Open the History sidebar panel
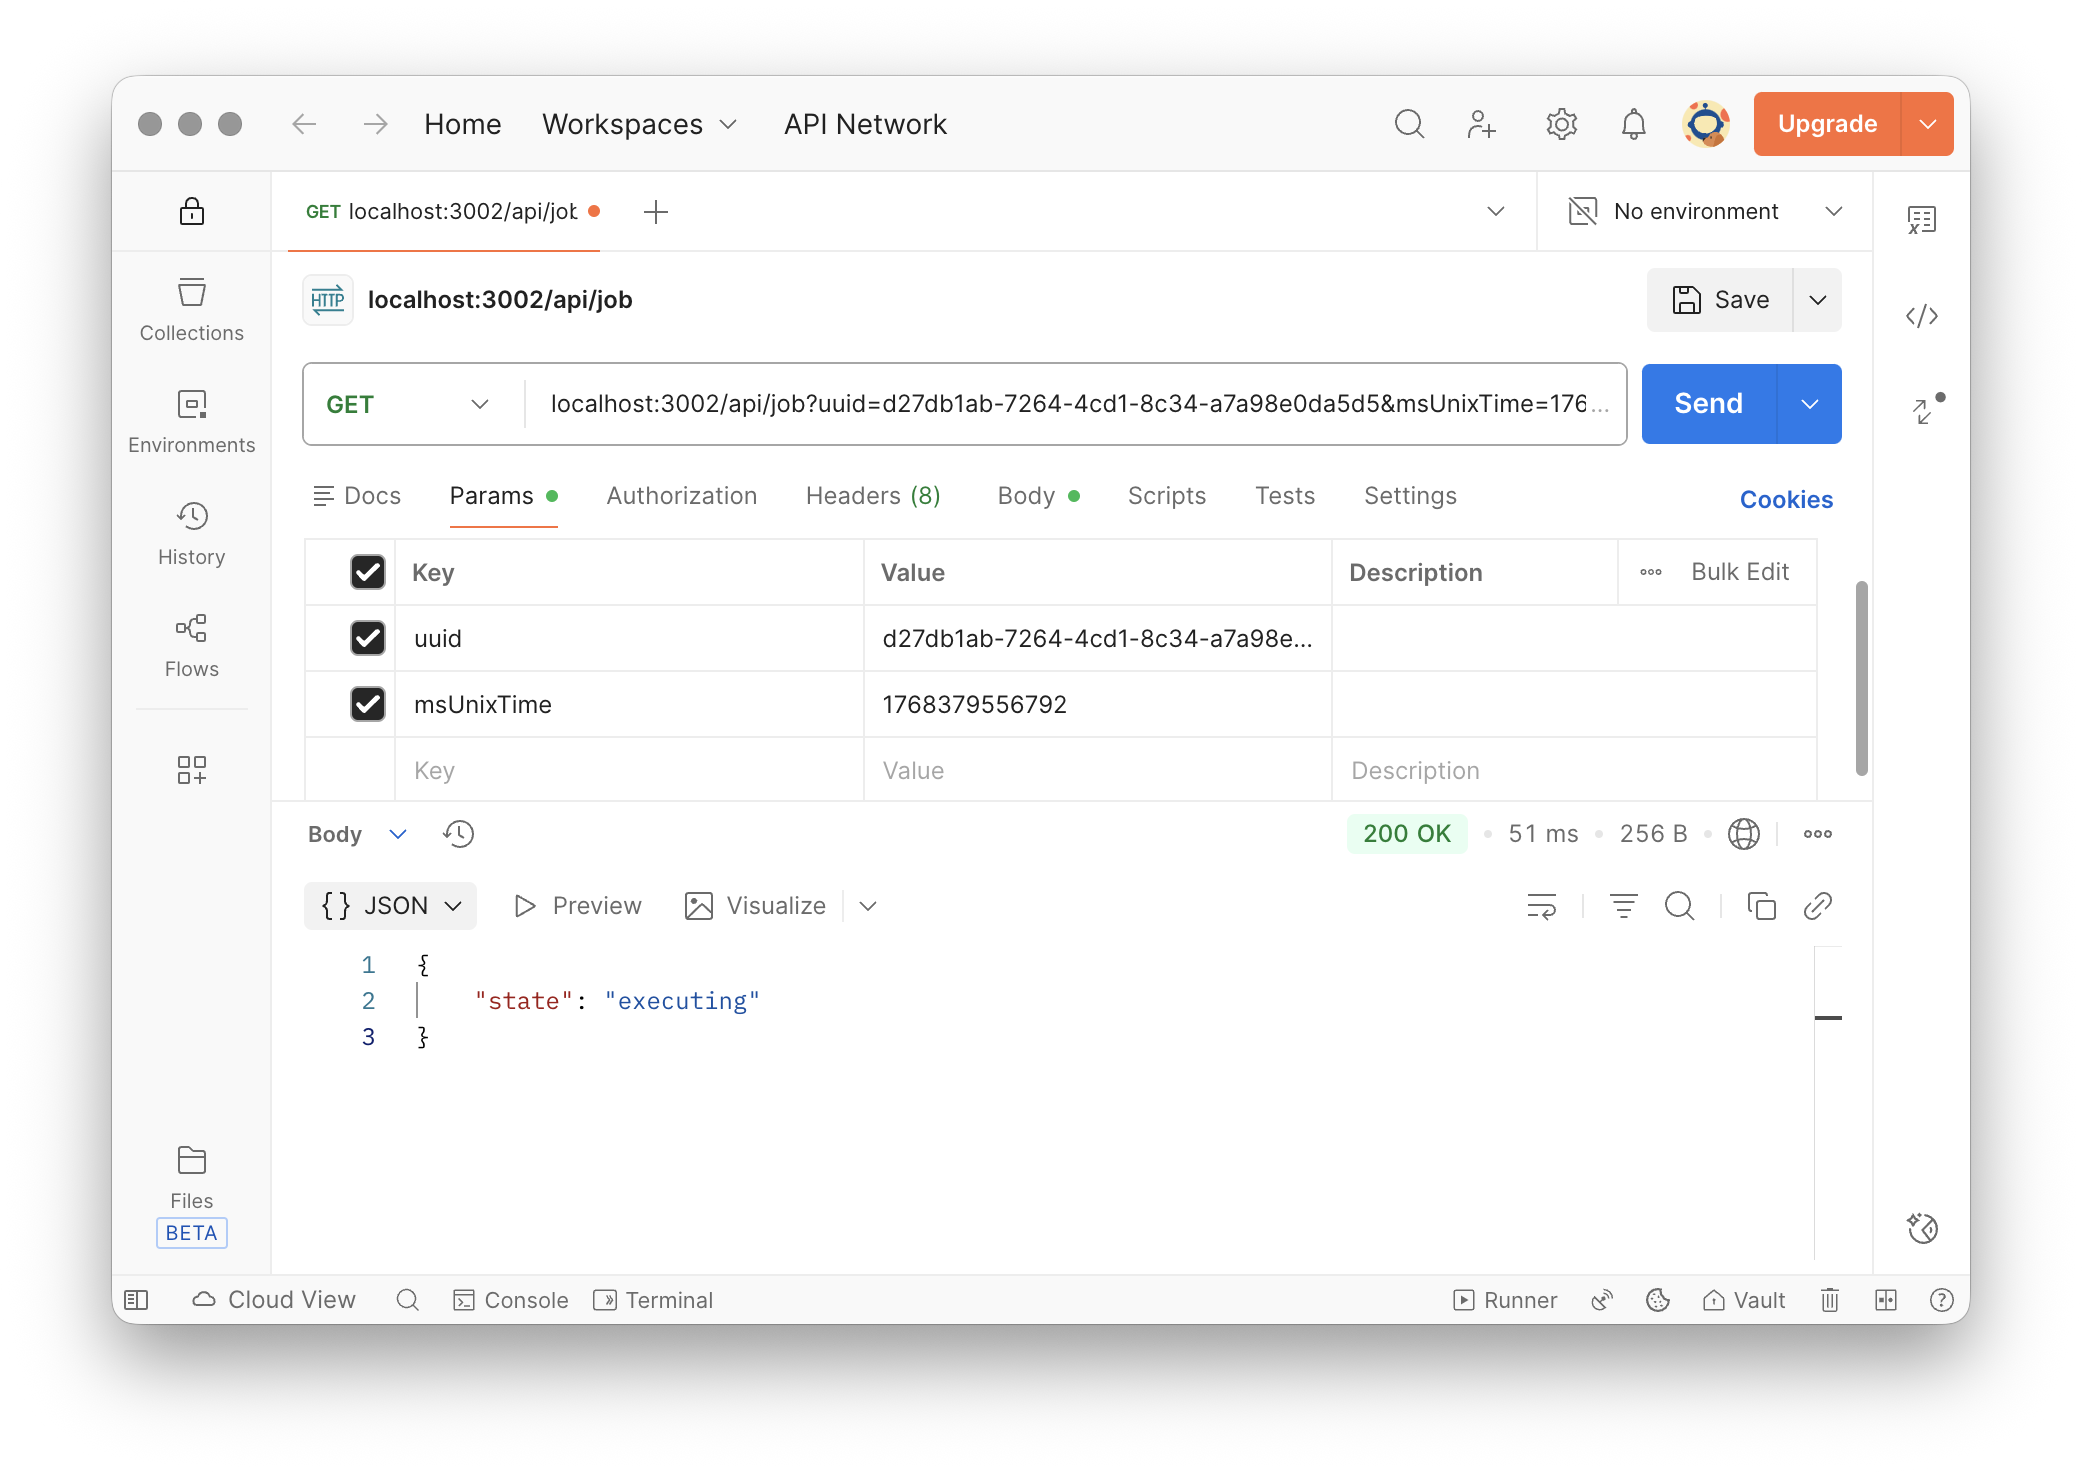 coord(191,533)
